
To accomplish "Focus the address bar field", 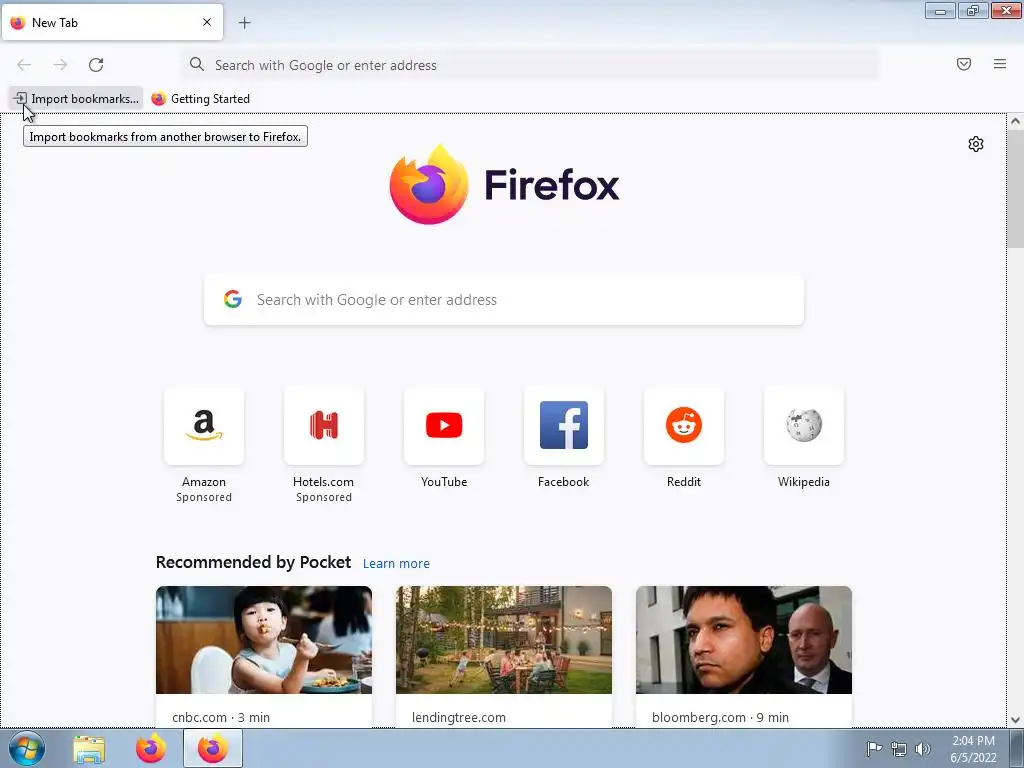I will pyautogui.click(x=530, y=65).
